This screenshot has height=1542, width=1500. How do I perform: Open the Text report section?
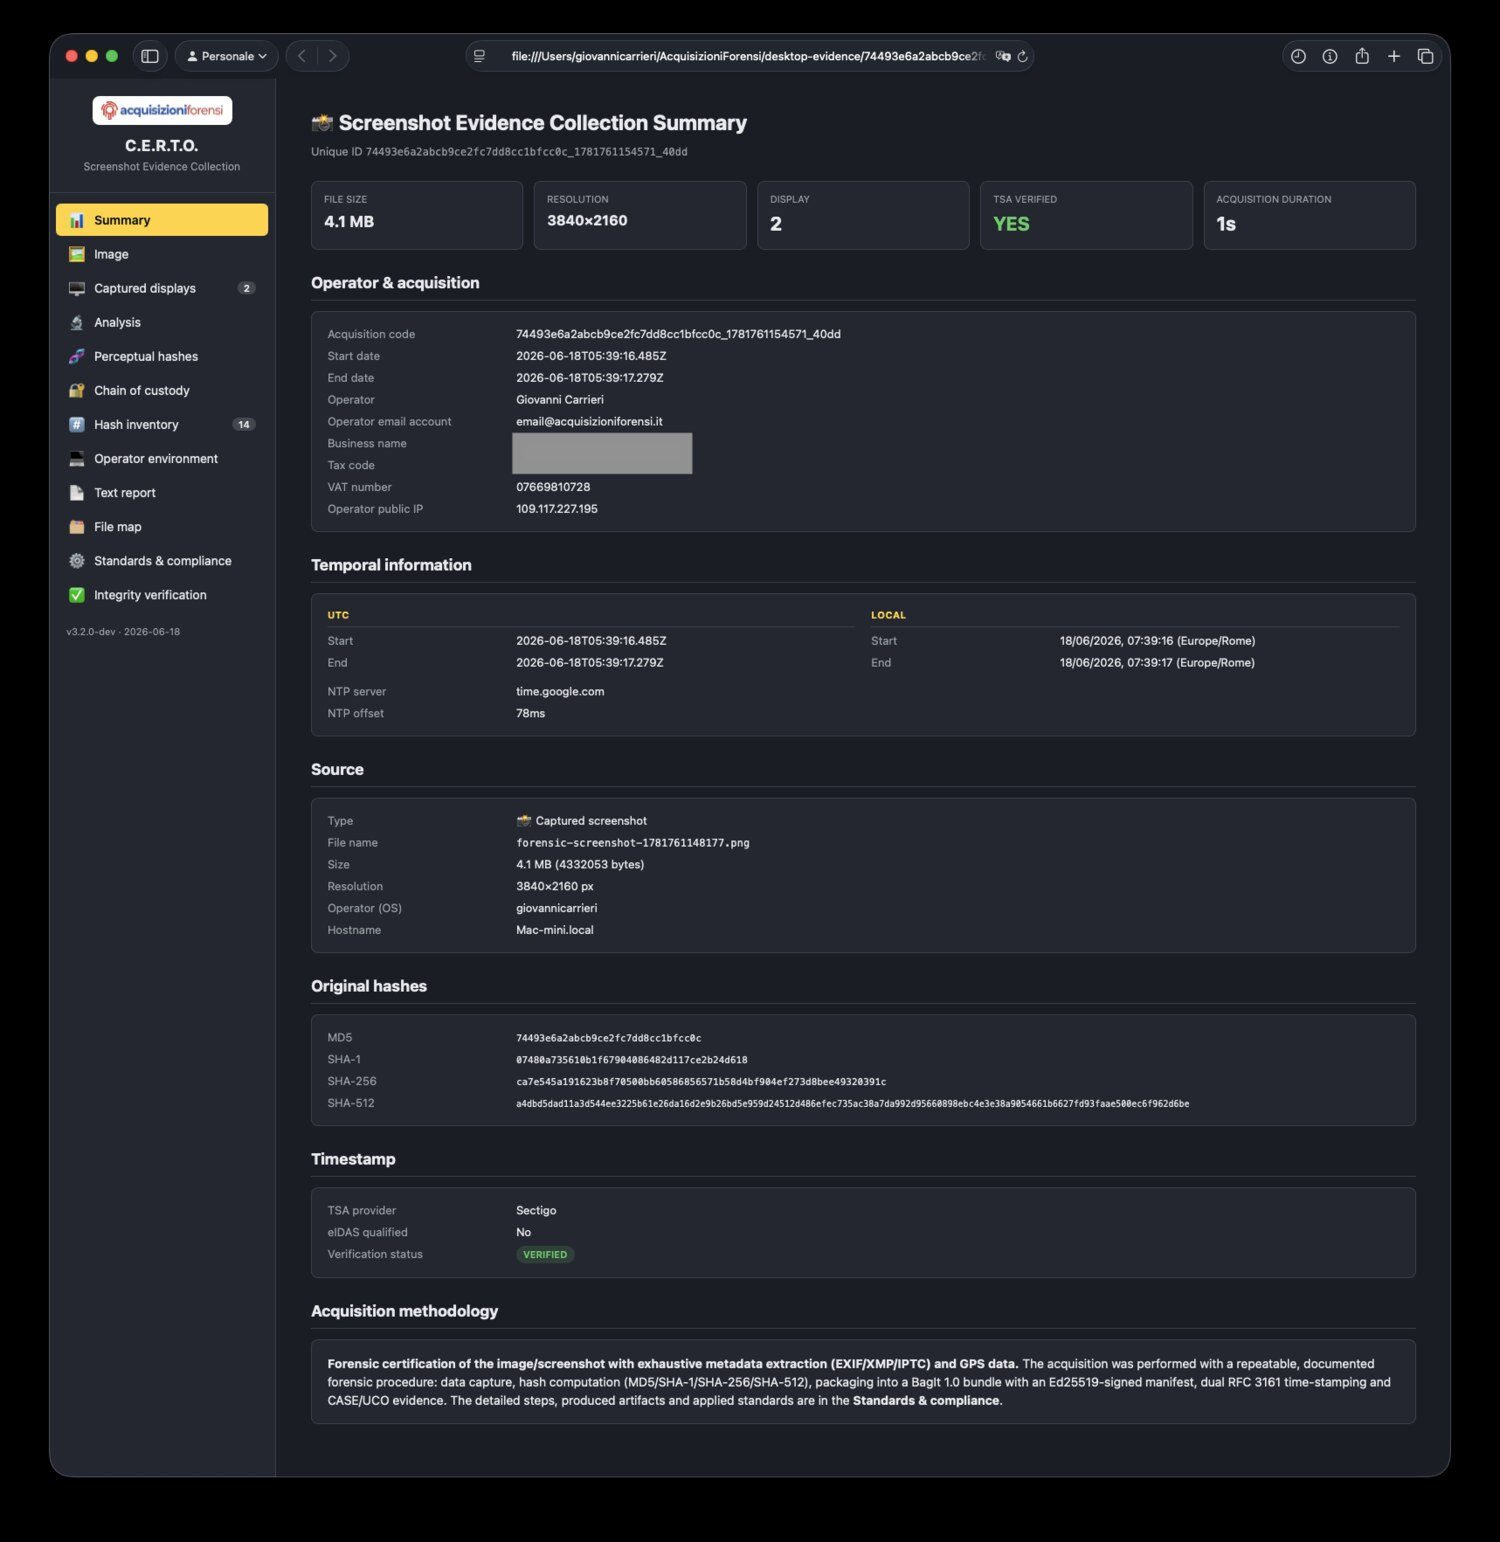pyautogui.click(x=162, y=492)
